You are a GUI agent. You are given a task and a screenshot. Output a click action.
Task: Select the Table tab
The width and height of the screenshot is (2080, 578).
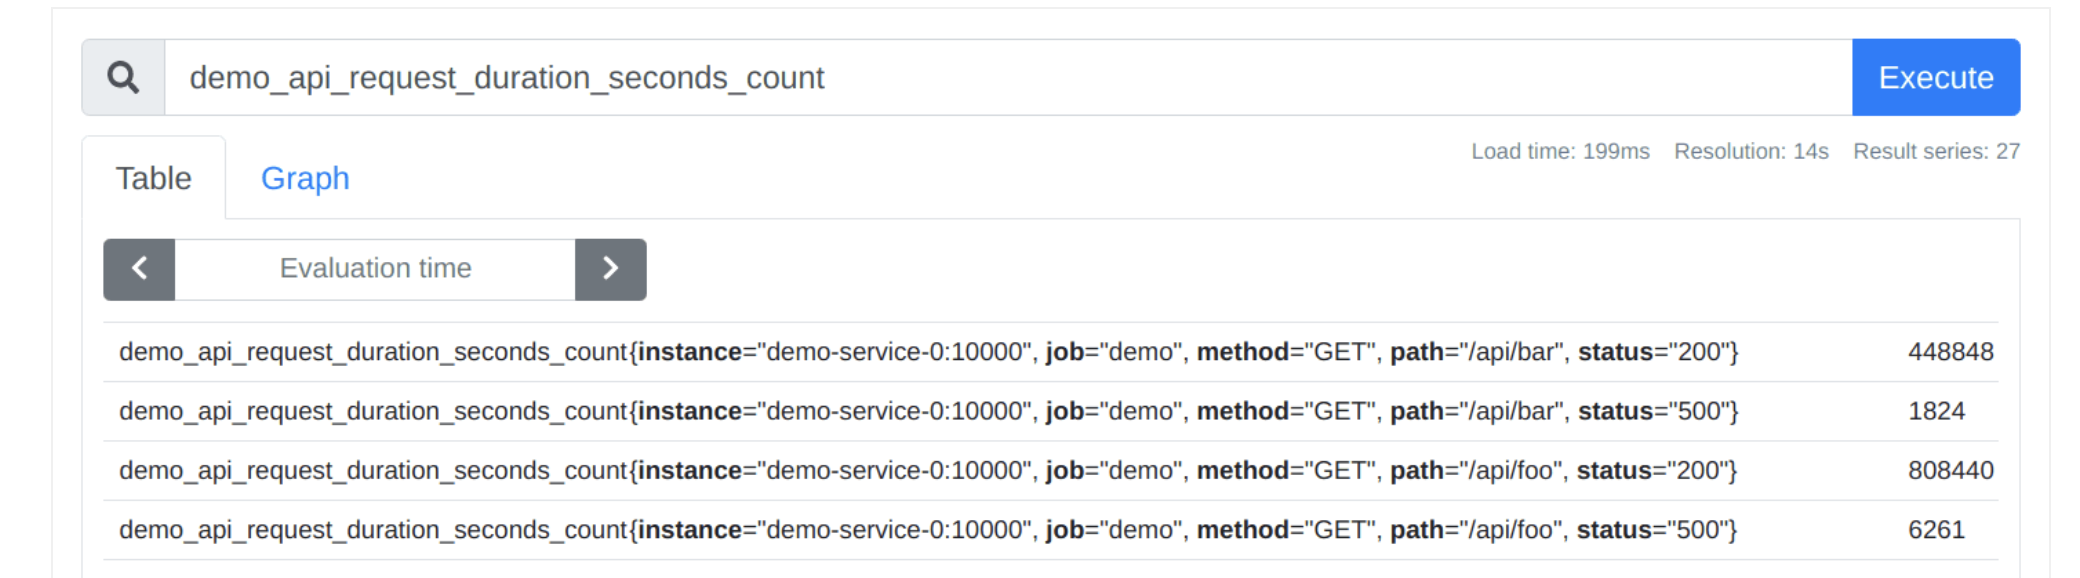pos(153,178)
